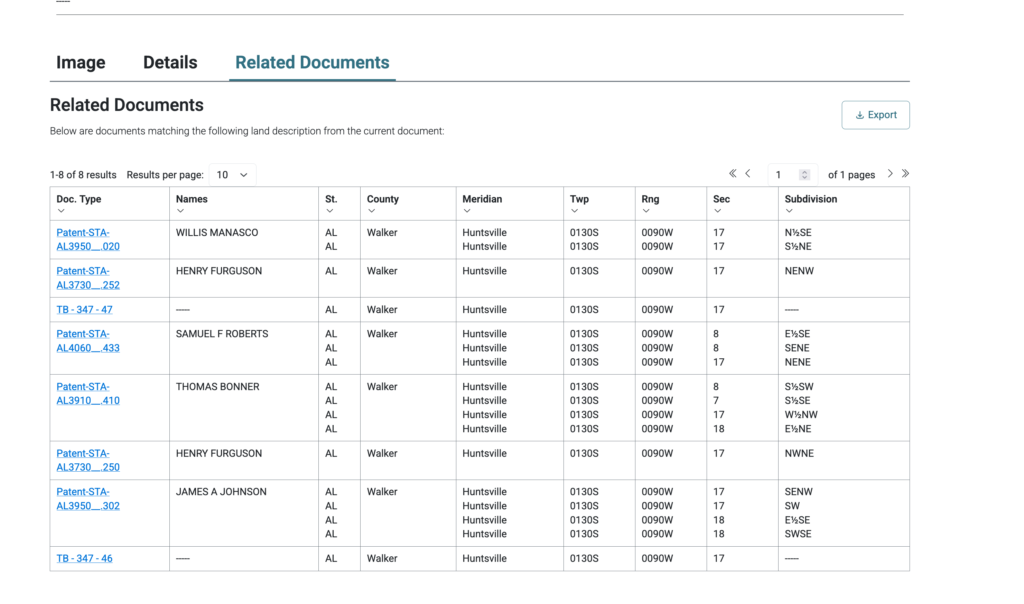Expand St. column sort chevron

[329, 211]
